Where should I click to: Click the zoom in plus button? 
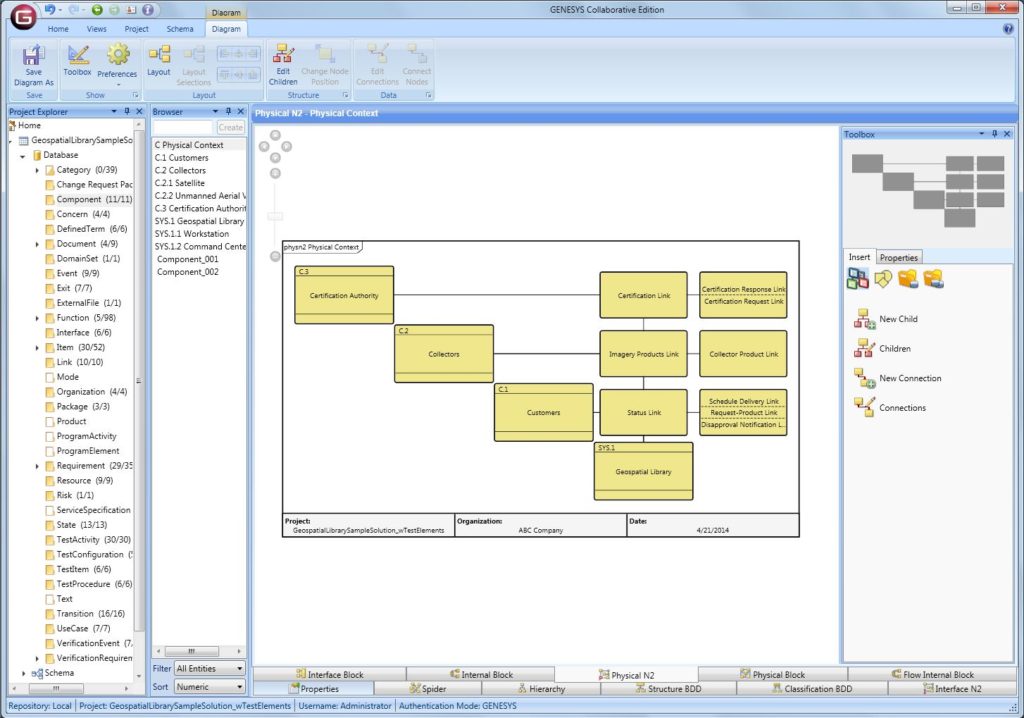coord(276,173)
